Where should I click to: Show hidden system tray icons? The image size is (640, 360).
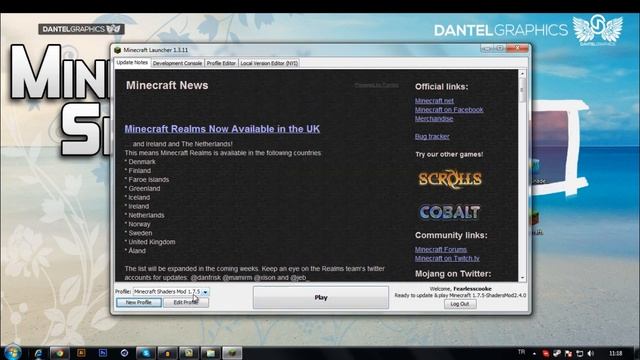pyautogui.click(x=534, y=353)
